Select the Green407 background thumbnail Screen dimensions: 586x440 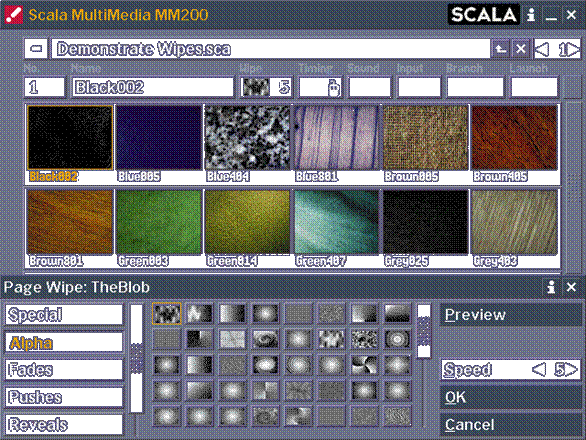pos(336,222)
